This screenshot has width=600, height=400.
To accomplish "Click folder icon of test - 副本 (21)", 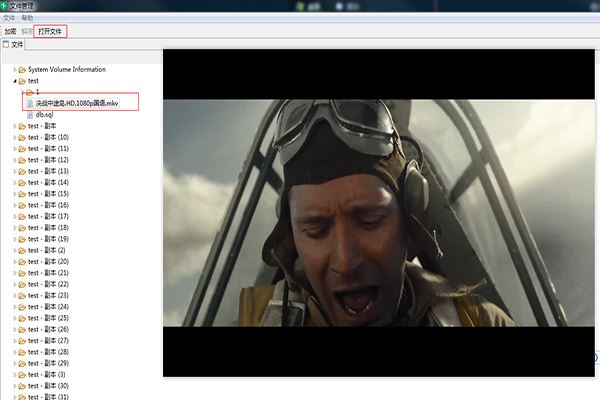I will tap(22, 273).
